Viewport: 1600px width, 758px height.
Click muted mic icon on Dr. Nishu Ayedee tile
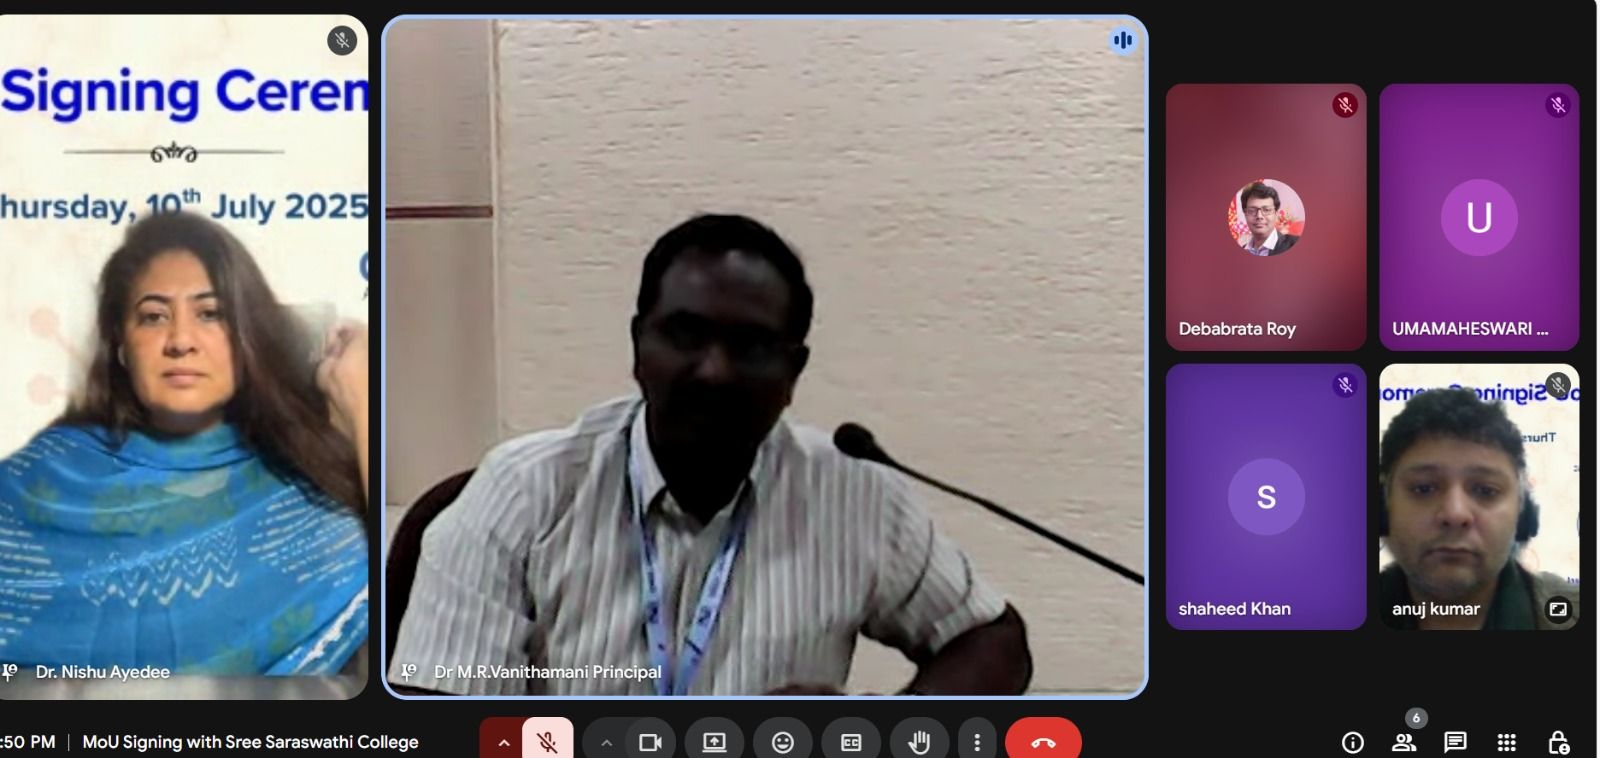pyautogui.click(x=342, y=40)
